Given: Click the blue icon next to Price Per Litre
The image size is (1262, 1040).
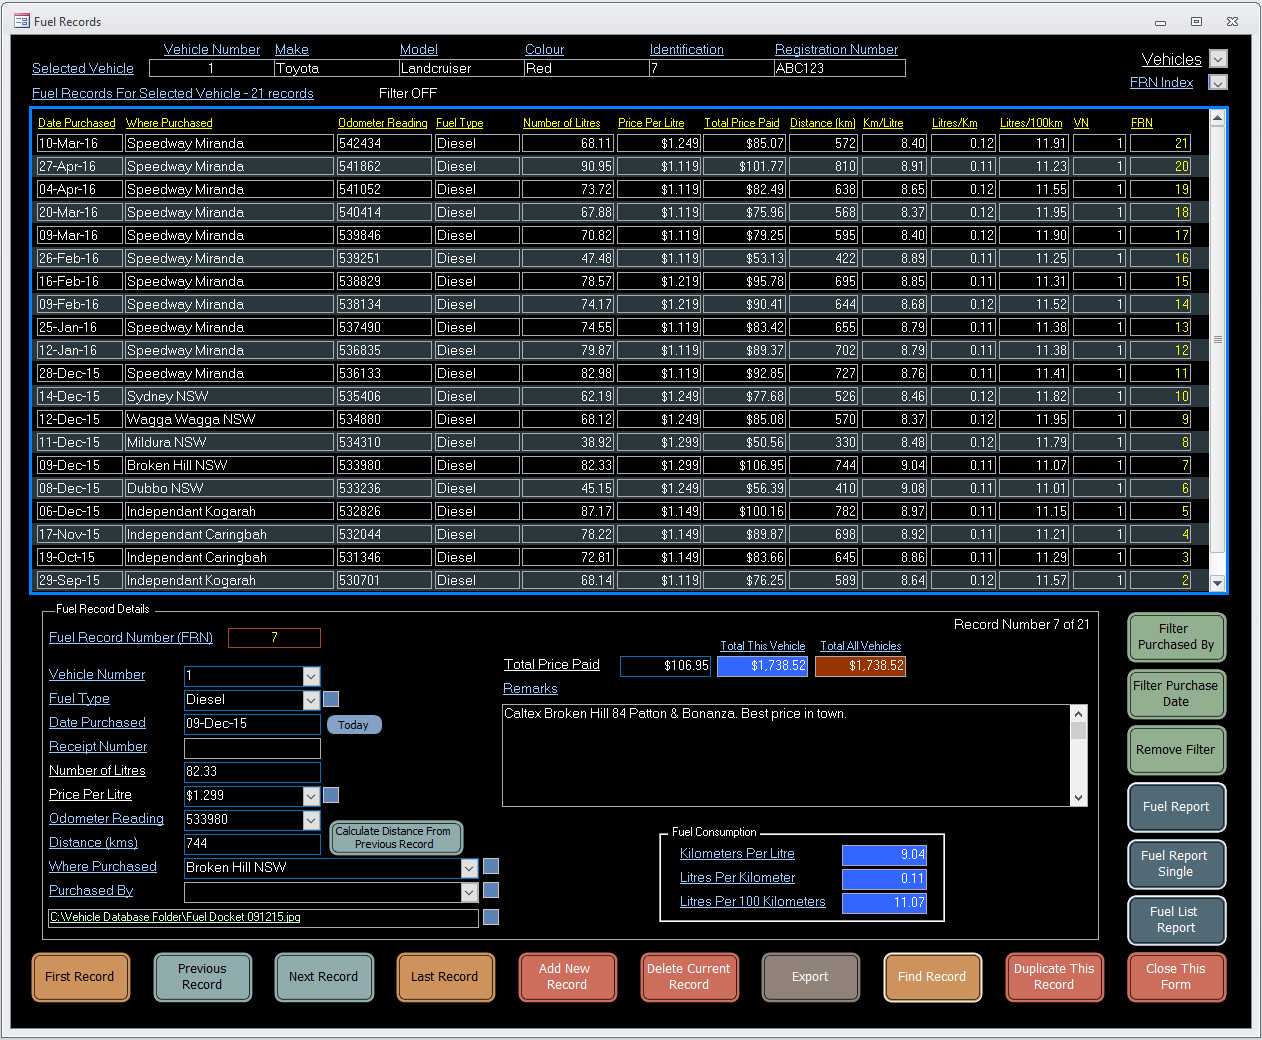Looking at the screenshot, I should point(331,795).
